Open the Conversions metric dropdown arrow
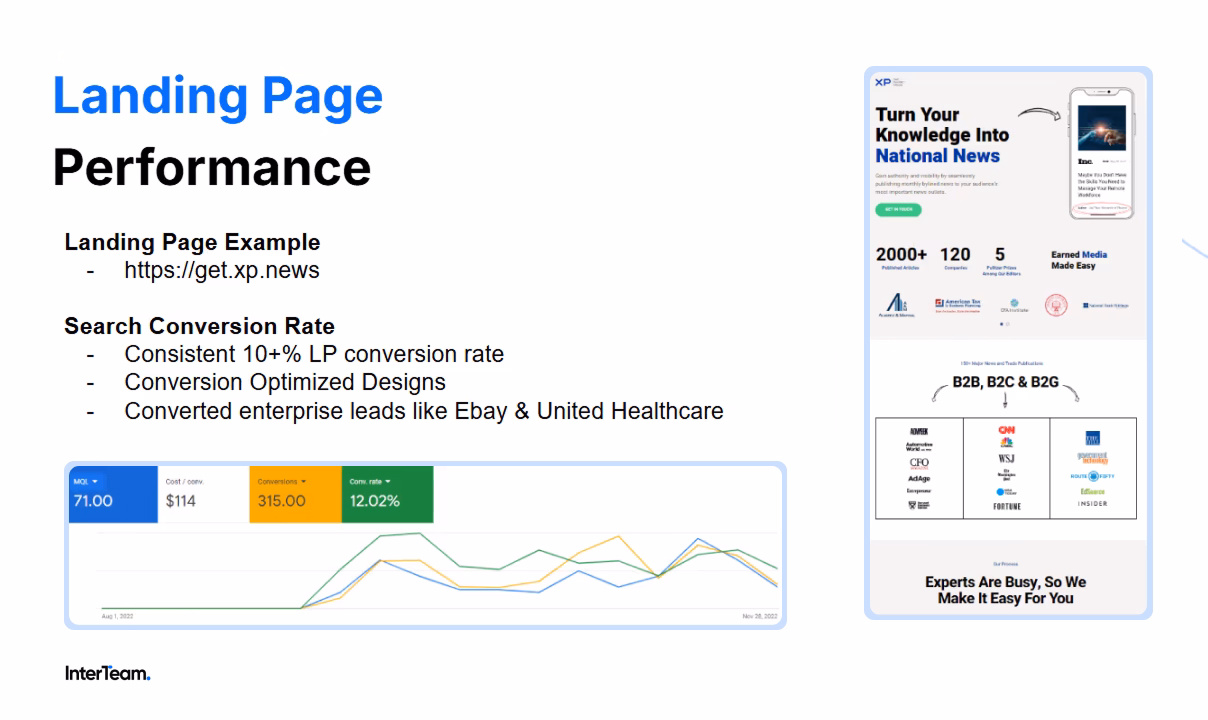This screenshot has height=720, width=1208. [x=304, y=482]
